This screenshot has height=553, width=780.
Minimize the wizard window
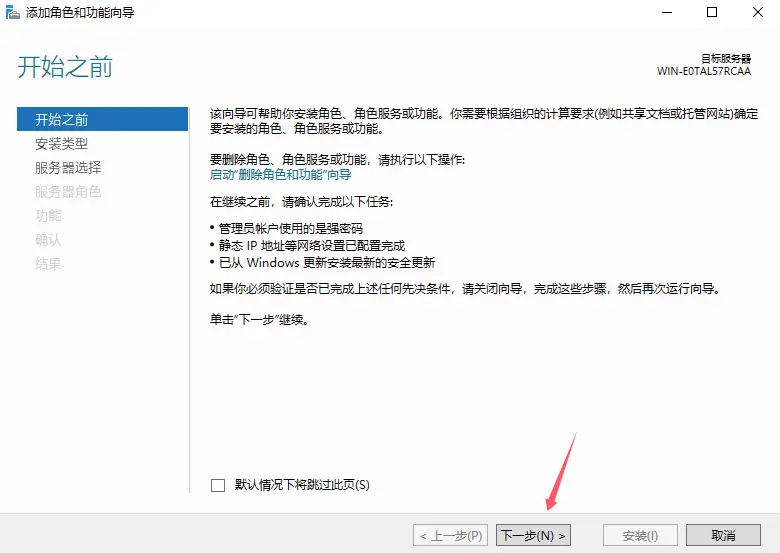pos(667,12)
